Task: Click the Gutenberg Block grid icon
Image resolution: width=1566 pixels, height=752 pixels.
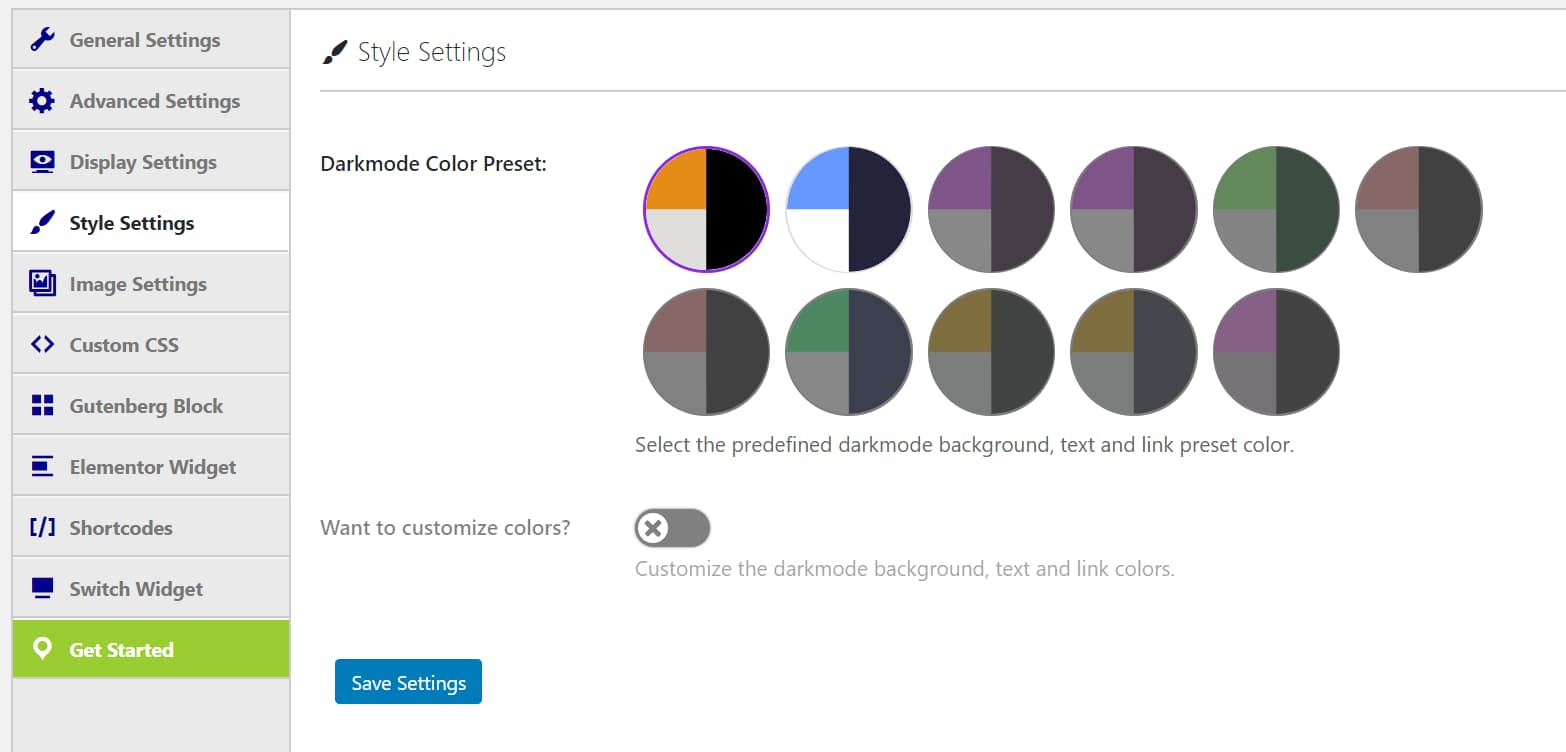Action: click(42, 406)
